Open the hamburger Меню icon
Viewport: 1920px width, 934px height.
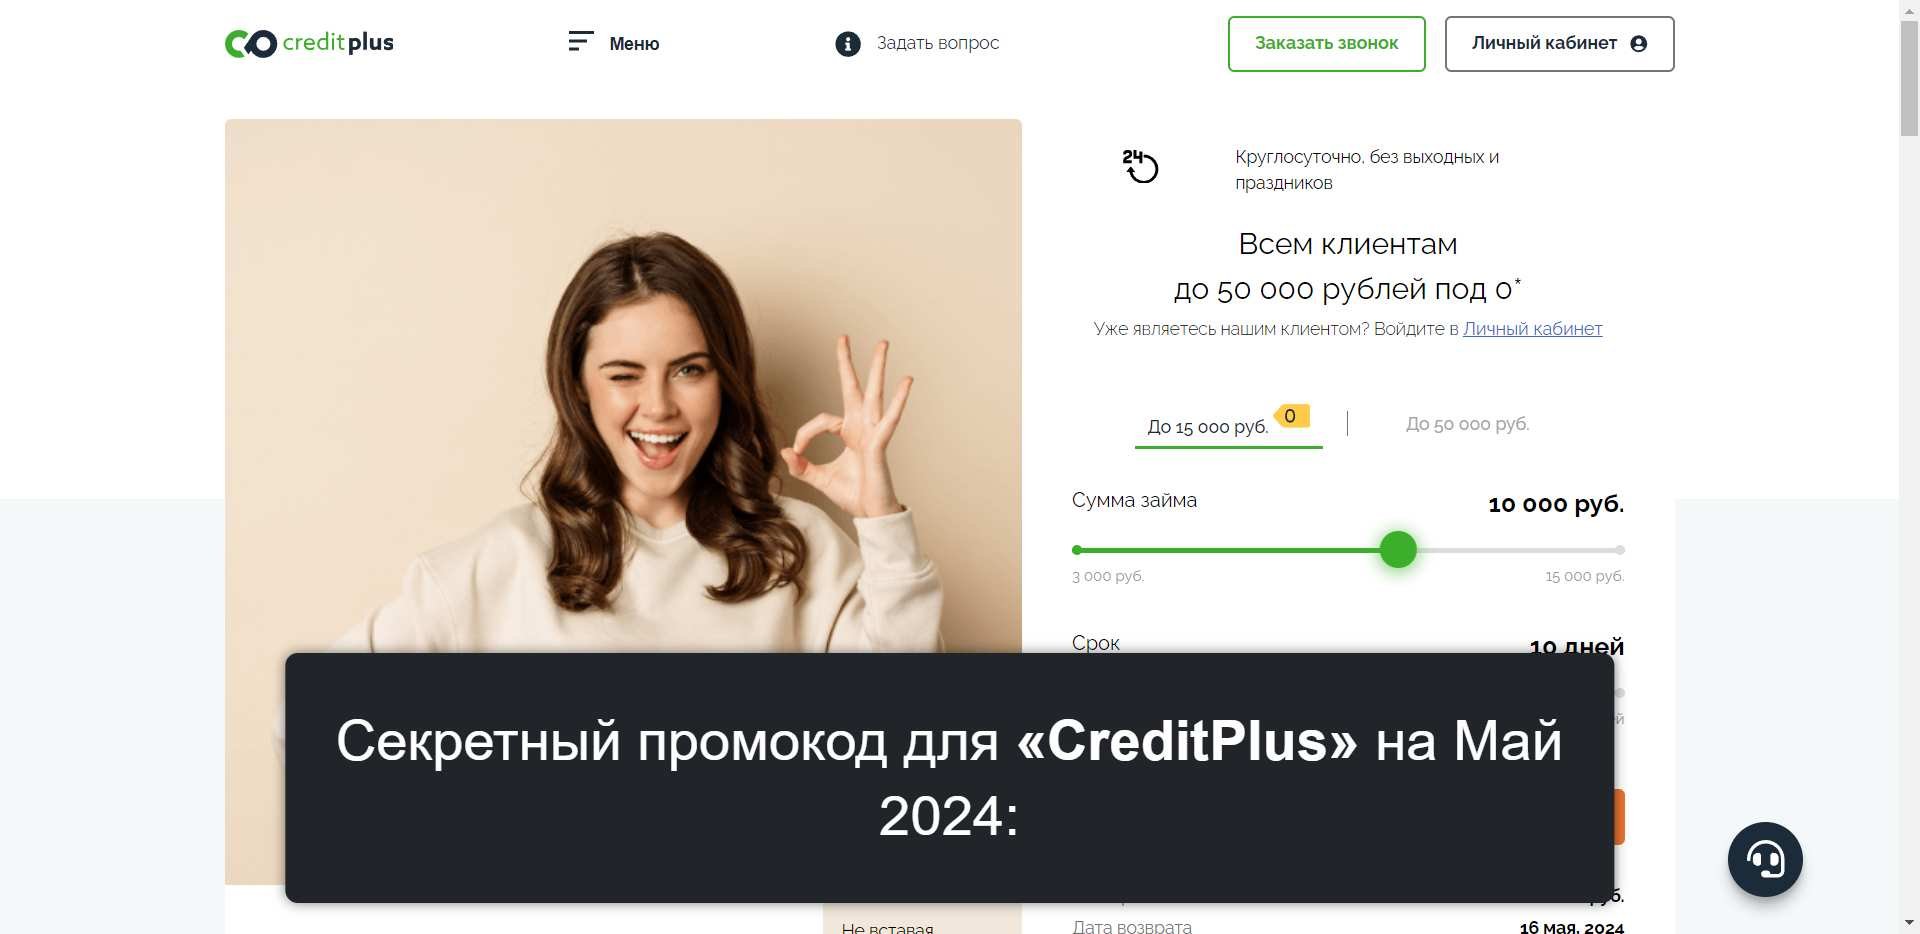tap(581, 42)
